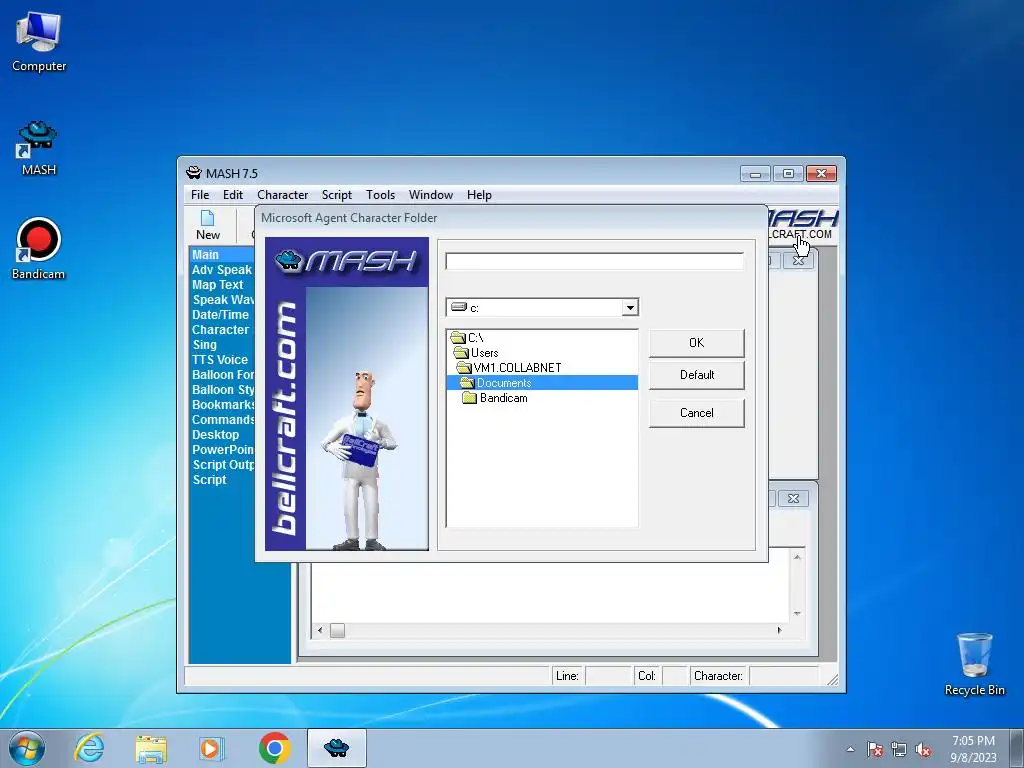Open the Windows Start menu
The height and width of the screenshot is (768, 1024).
click(x=27, y=748)
